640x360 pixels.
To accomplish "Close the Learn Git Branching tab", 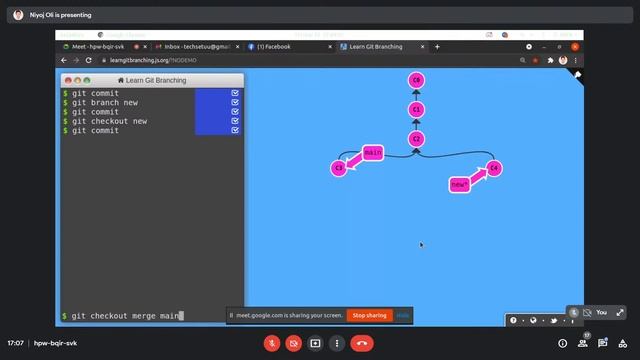I will pos(422,47).
